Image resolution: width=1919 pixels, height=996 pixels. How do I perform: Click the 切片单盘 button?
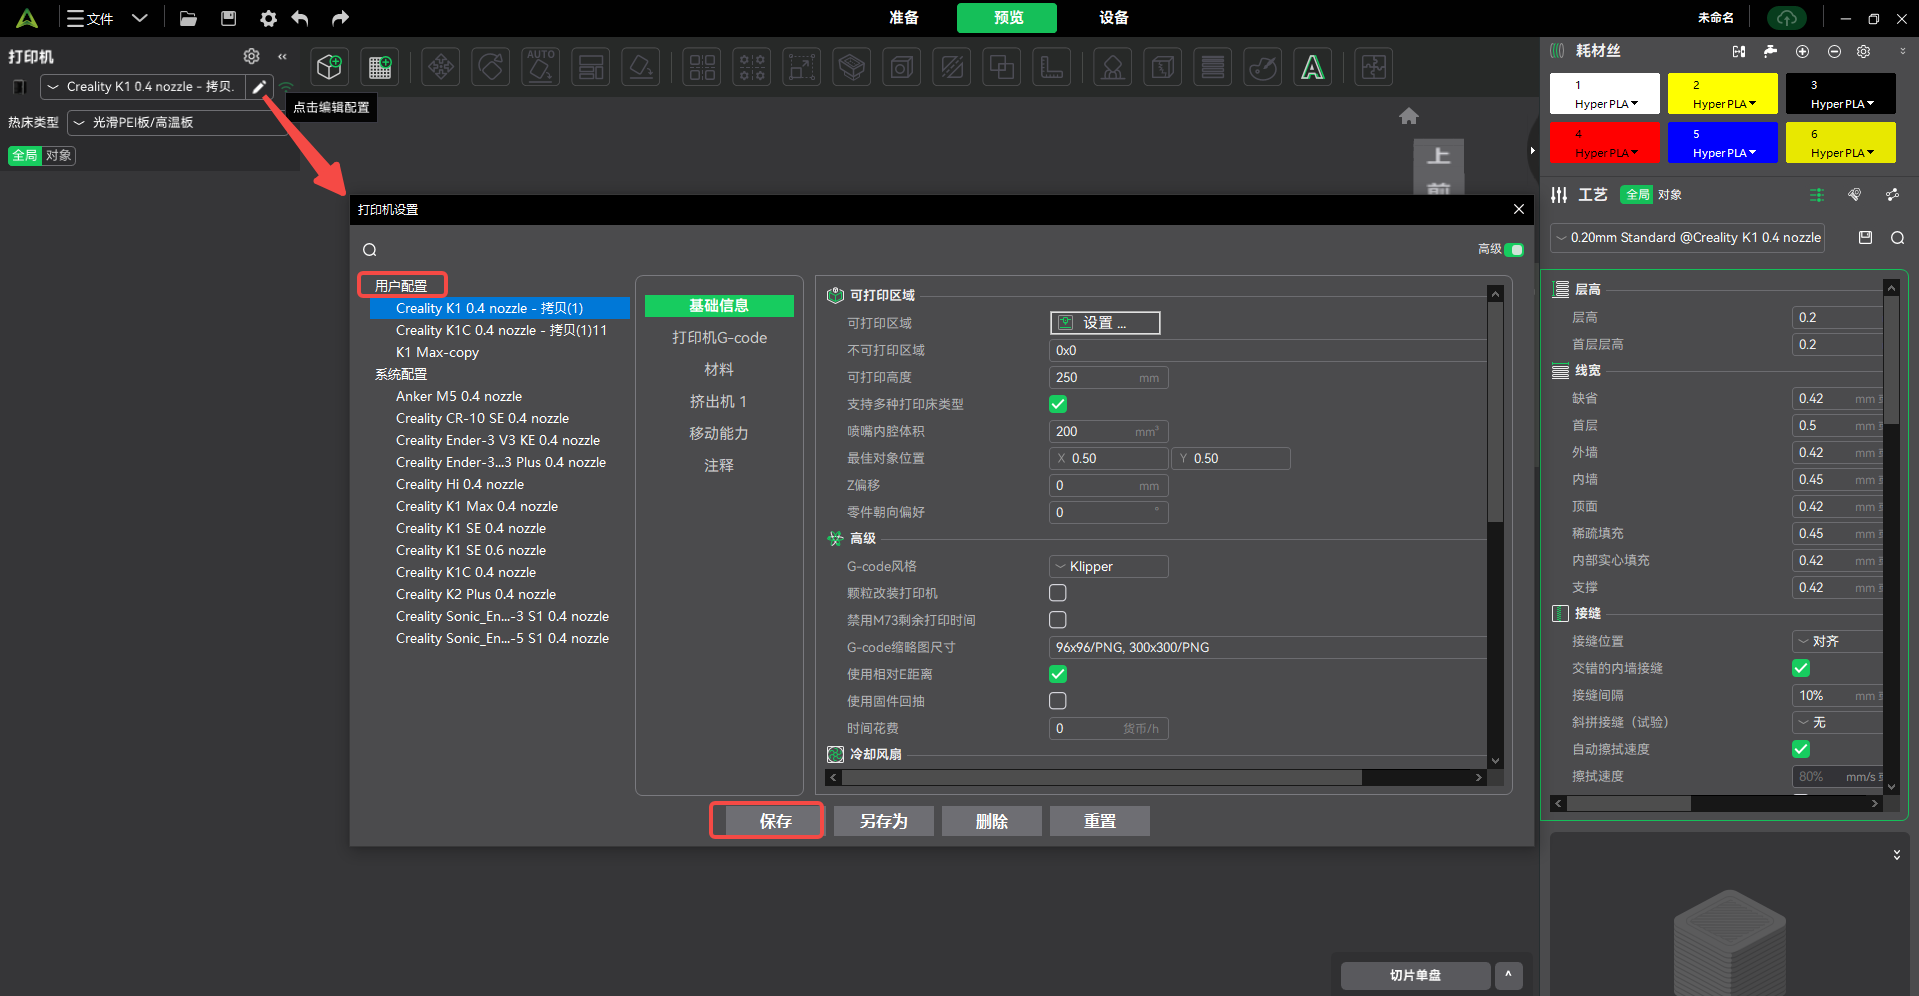[x=1415, y=975]
